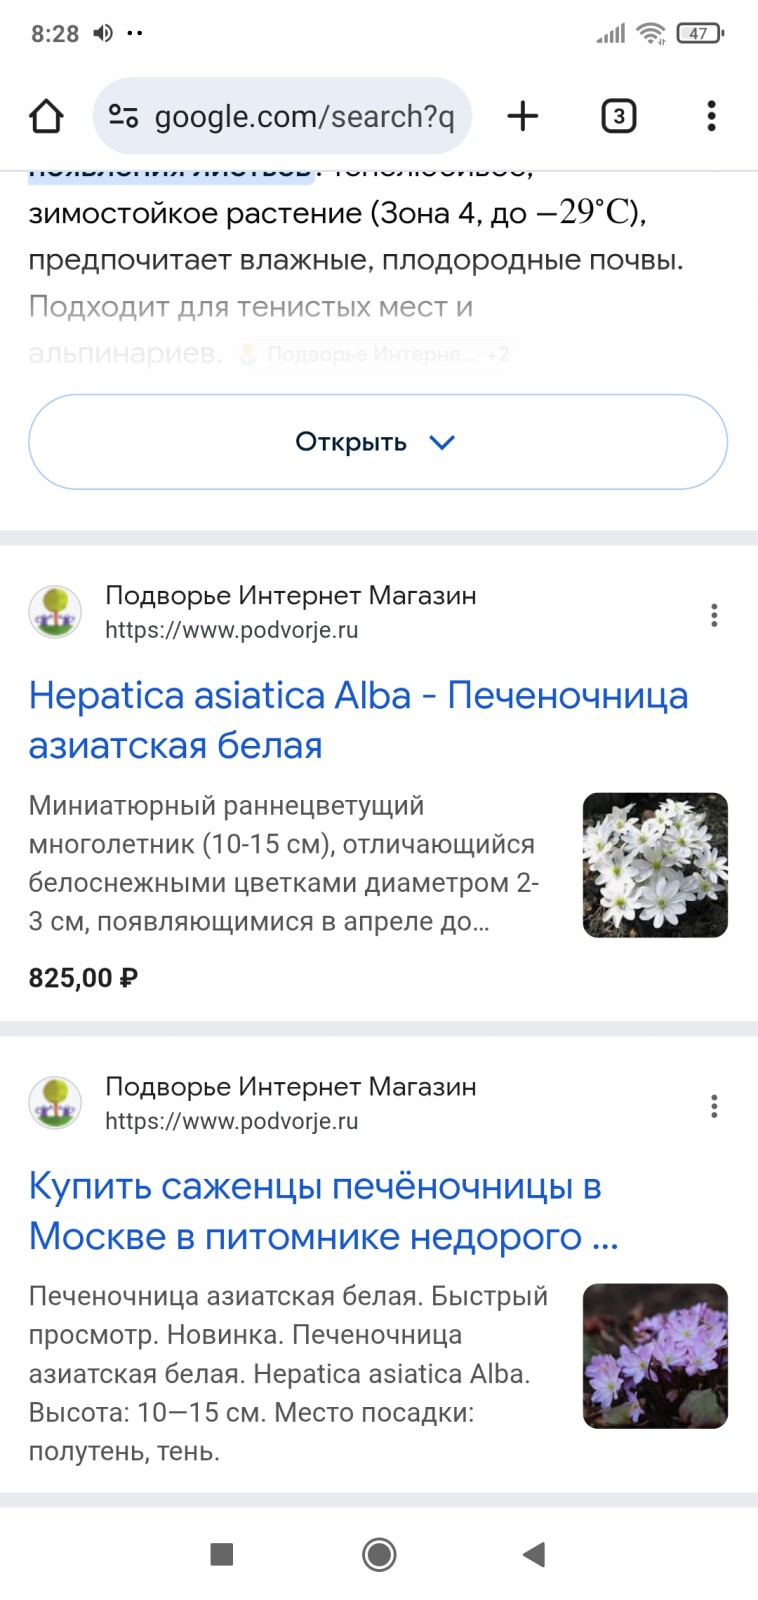Open Chrome three-dot overflow menu
This screenshot has width=758, height=1600.
pos(711,116)
